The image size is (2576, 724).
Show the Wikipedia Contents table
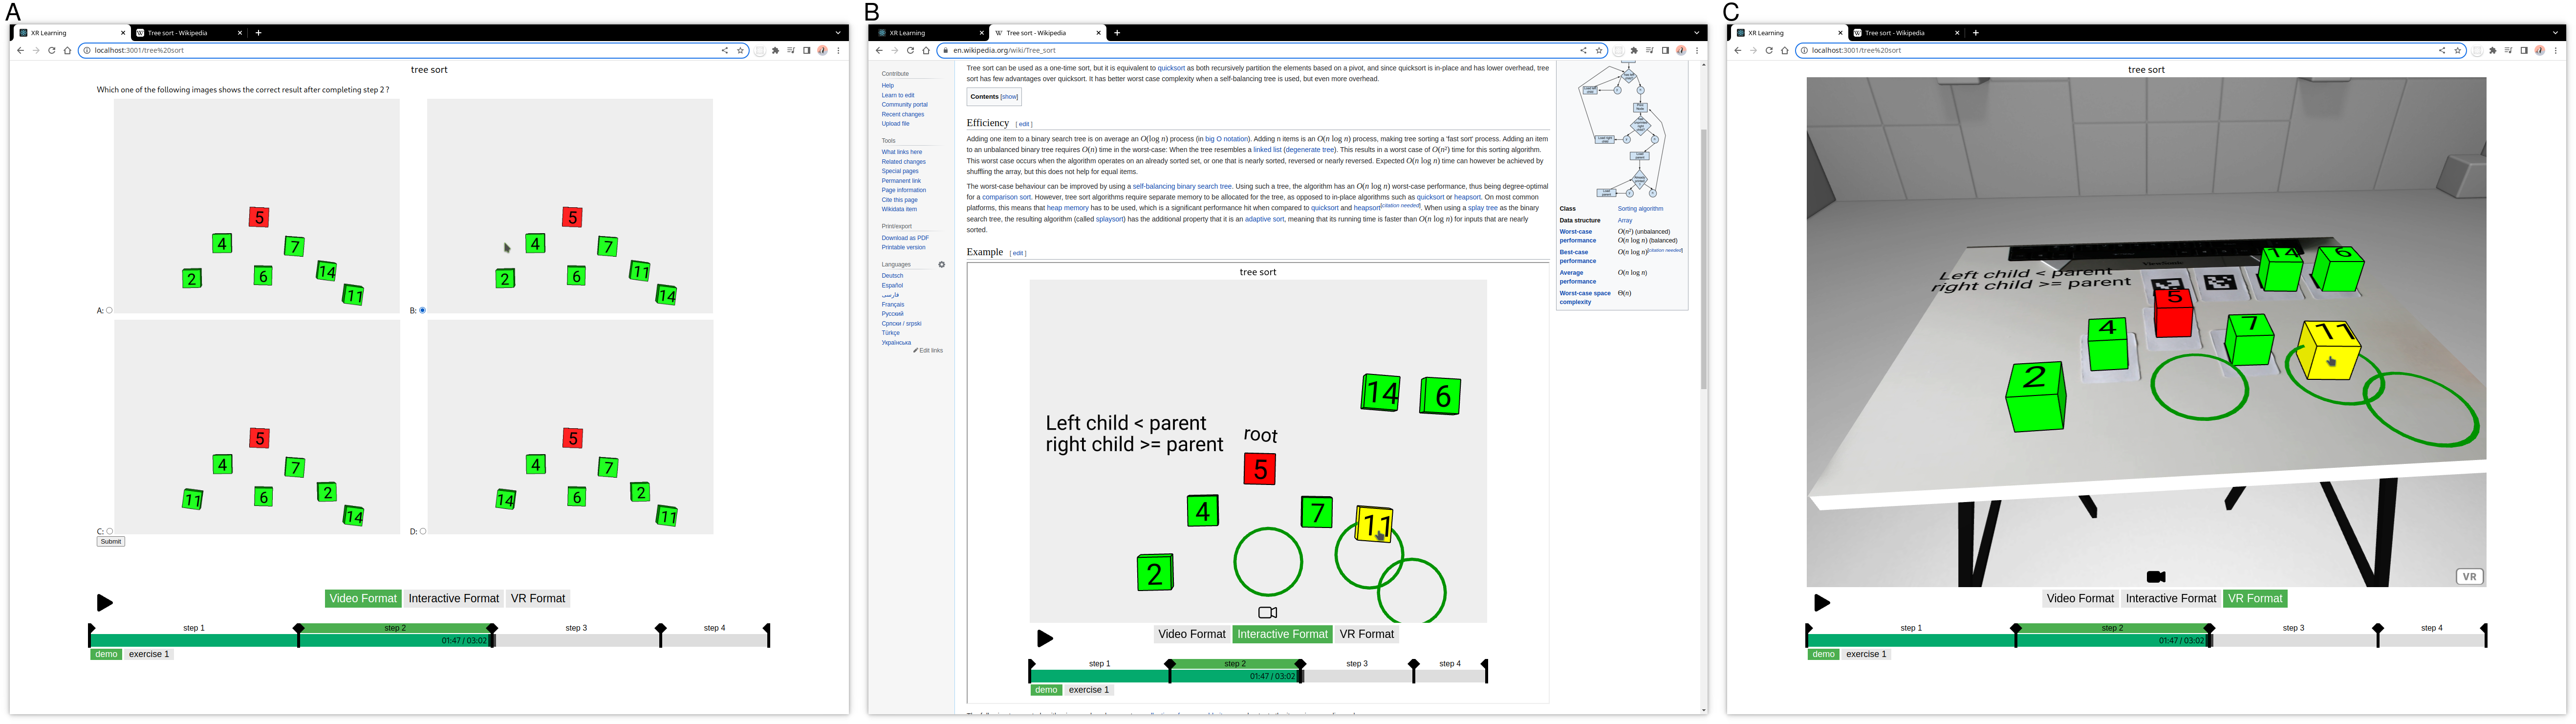coord(1009,97)
